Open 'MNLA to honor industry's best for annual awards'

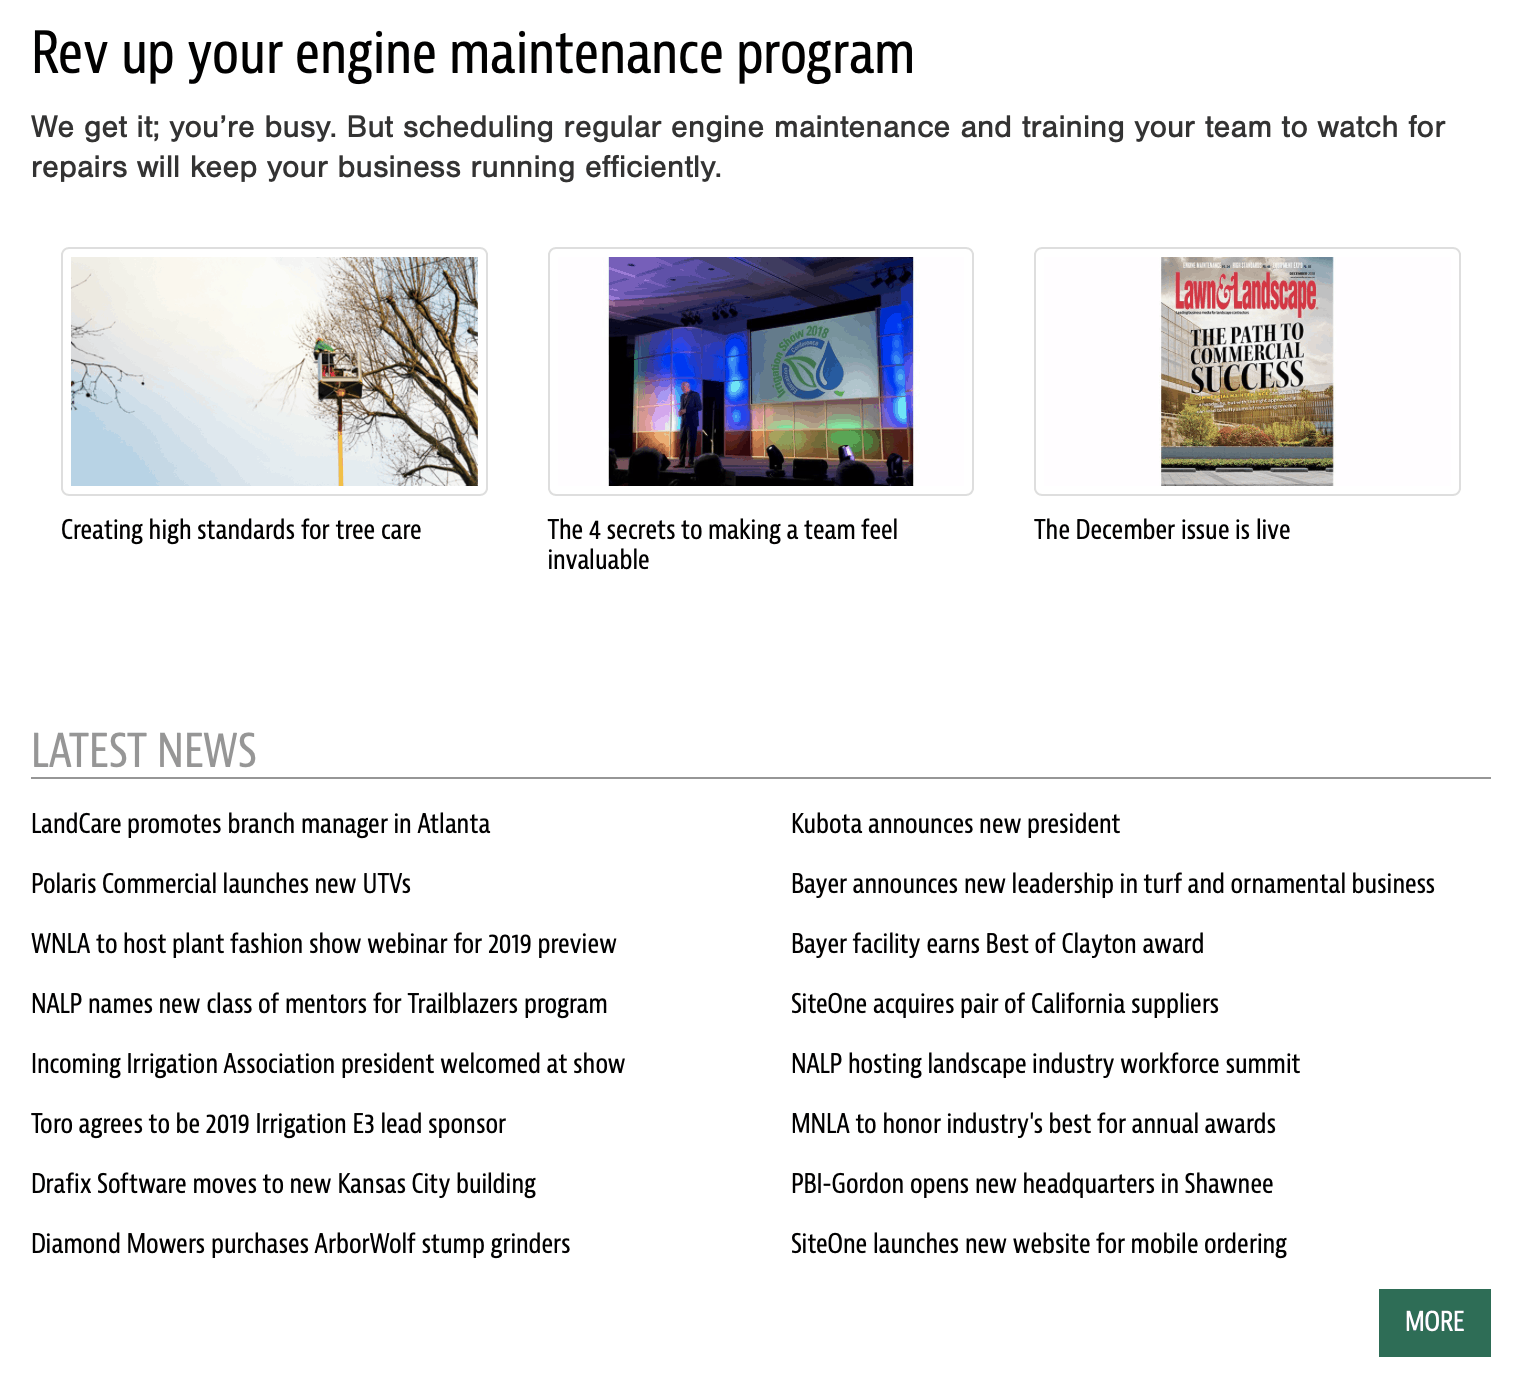[x=1033, y=1124]
